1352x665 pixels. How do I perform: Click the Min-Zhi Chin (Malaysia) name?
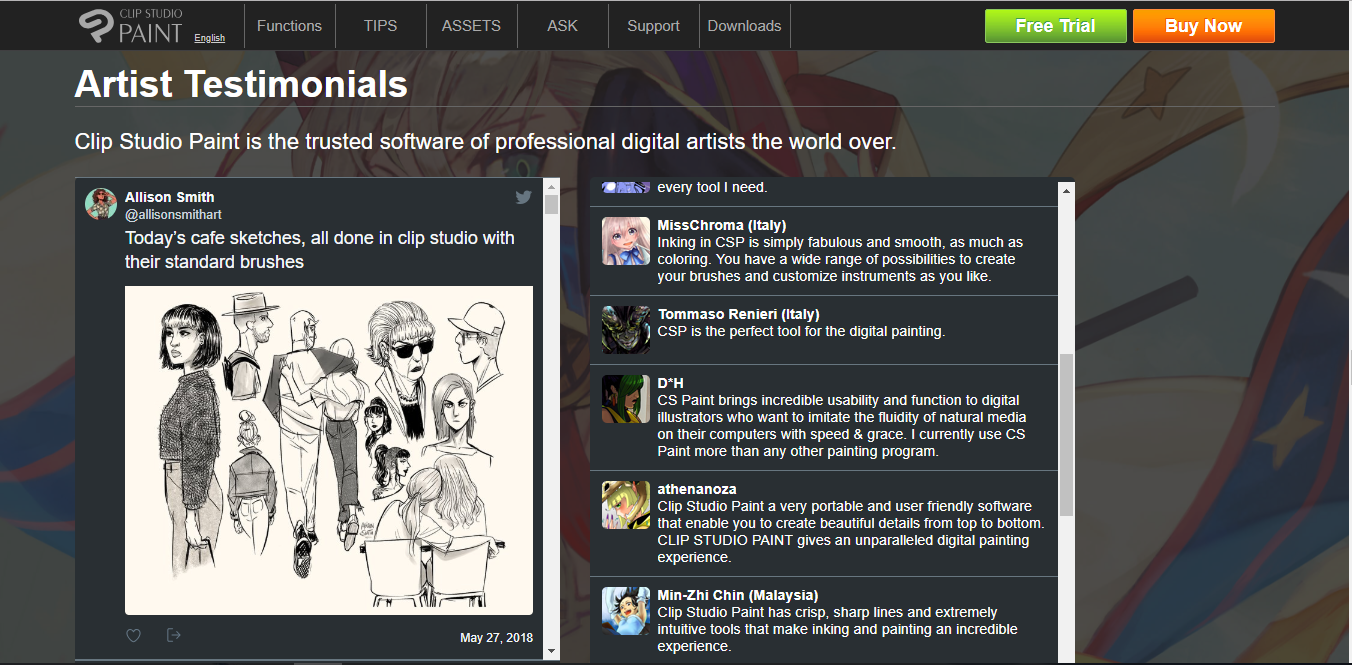pos(738,595)
